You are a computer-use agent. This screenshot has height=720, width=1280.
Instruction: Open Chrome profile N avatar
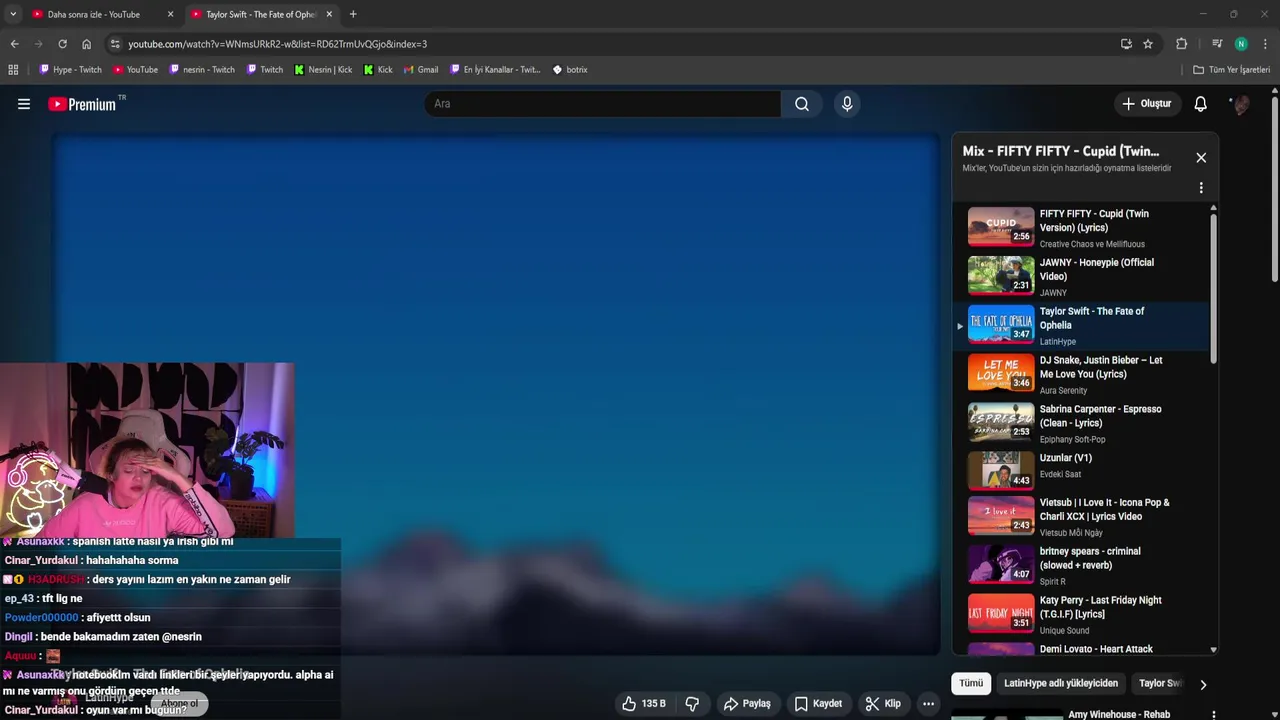1241,44
